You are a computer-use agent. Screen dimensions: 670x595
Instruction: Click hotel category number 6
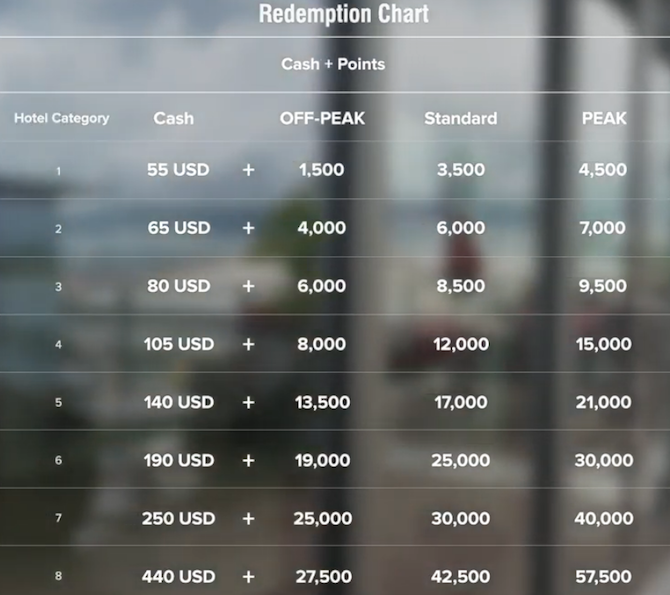(59, 460)
